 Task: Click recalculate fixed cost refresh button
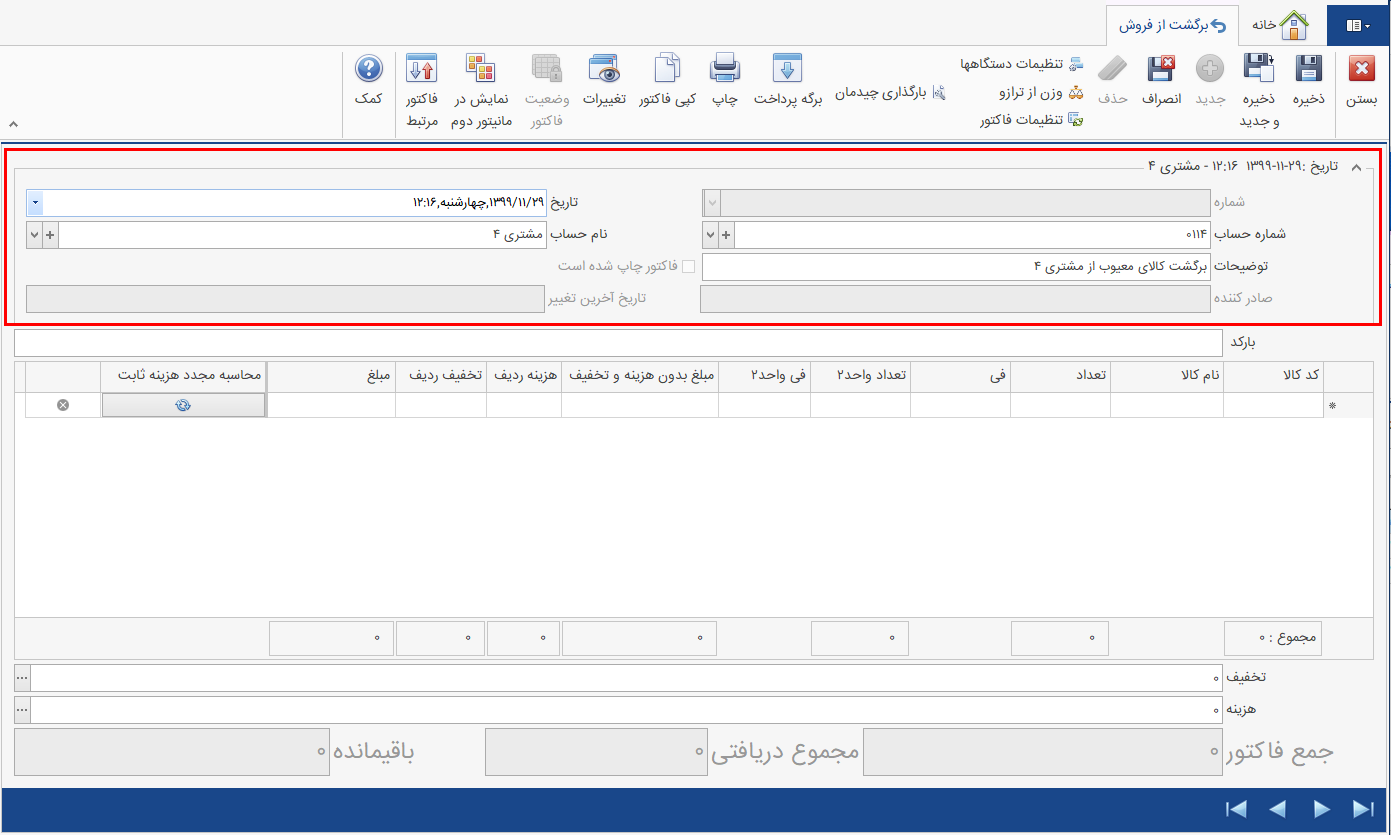pos(183,405)
